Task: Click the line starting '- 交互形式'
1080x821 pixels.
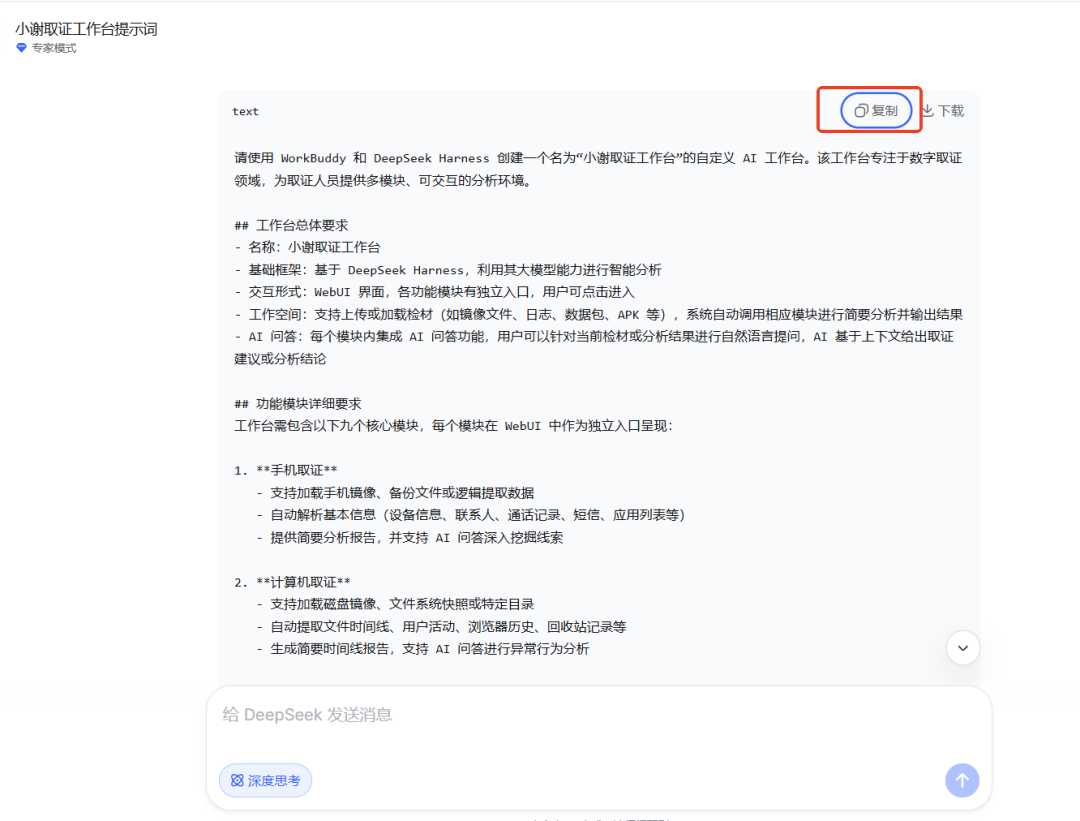Action: click(x=435, y=292)
